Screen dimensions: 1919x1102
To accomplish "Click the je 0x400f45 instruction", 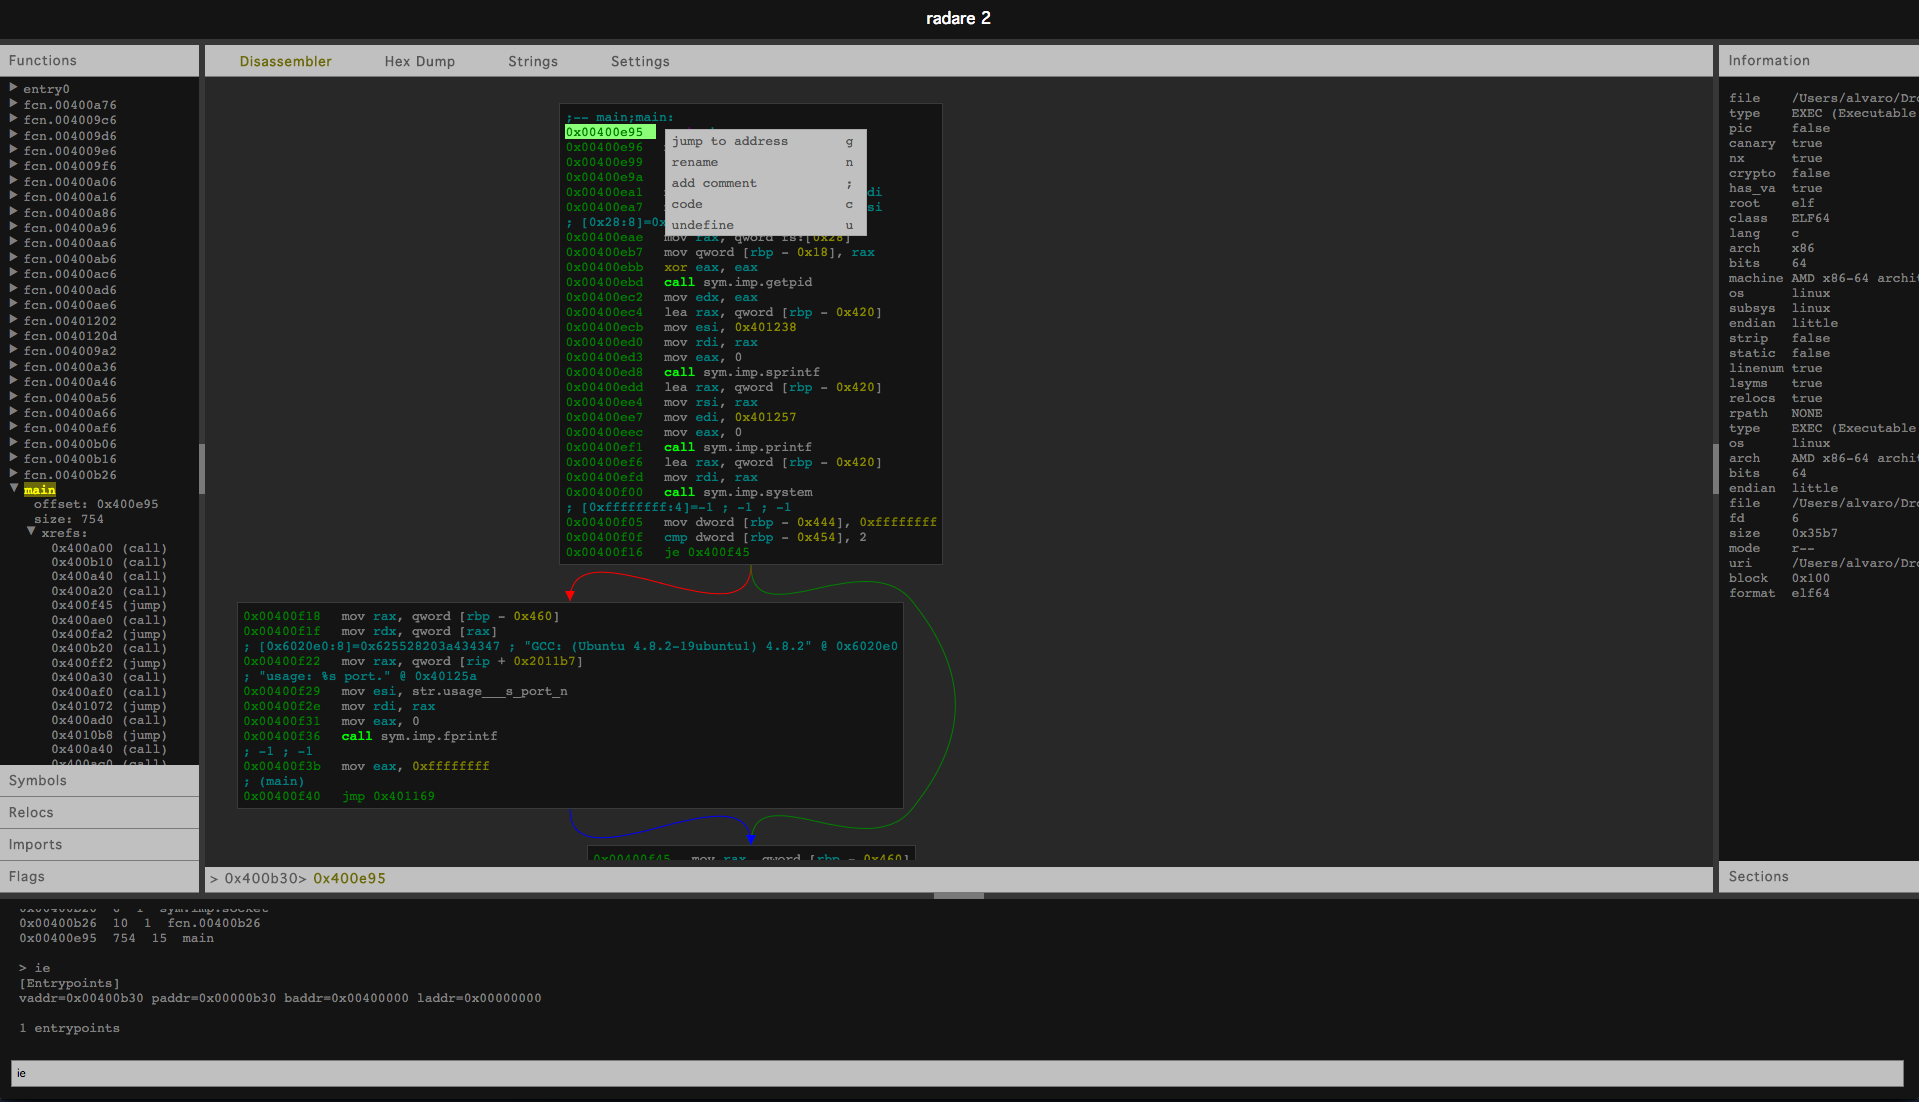I will tap(707, 552).
